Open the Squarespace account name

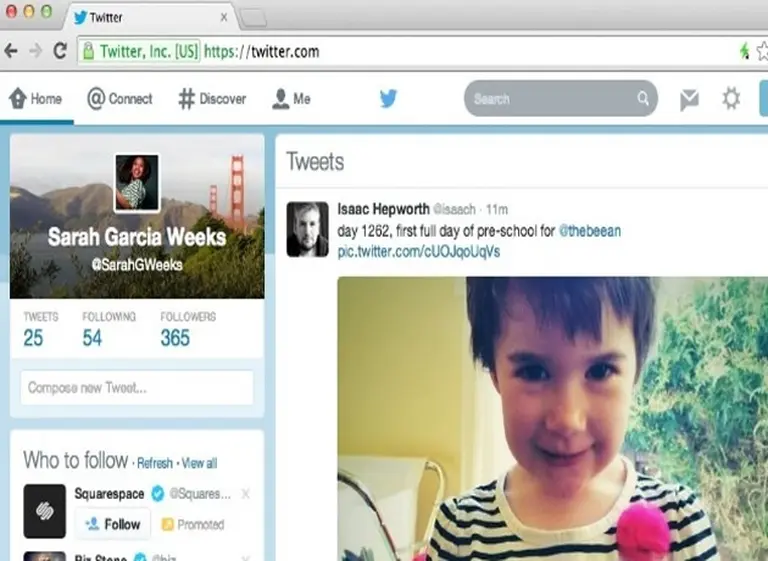click(109, 494)
